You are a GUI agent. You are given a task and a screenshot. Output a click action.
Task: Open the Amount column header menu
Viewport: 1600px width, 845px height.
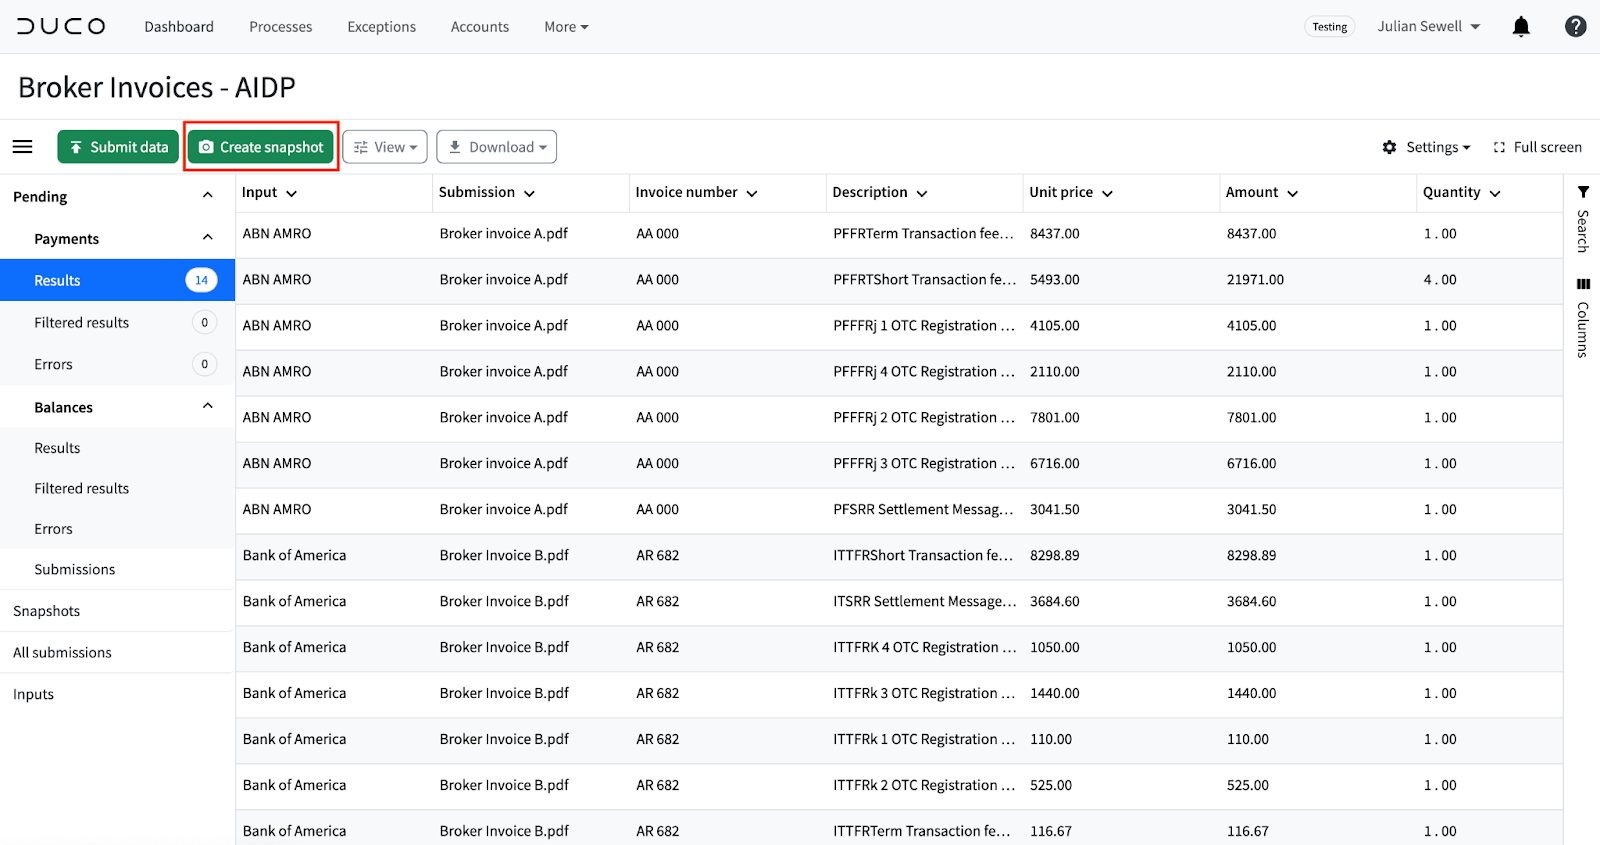click(x=1293, y=193)
